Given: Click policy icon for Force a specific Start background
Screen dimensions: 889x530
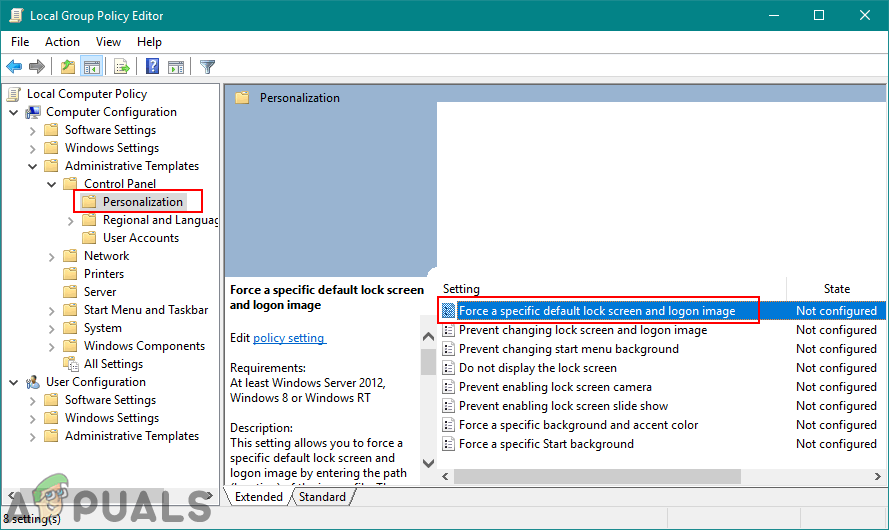Looking at the screenshot, I should coord(448,444).
